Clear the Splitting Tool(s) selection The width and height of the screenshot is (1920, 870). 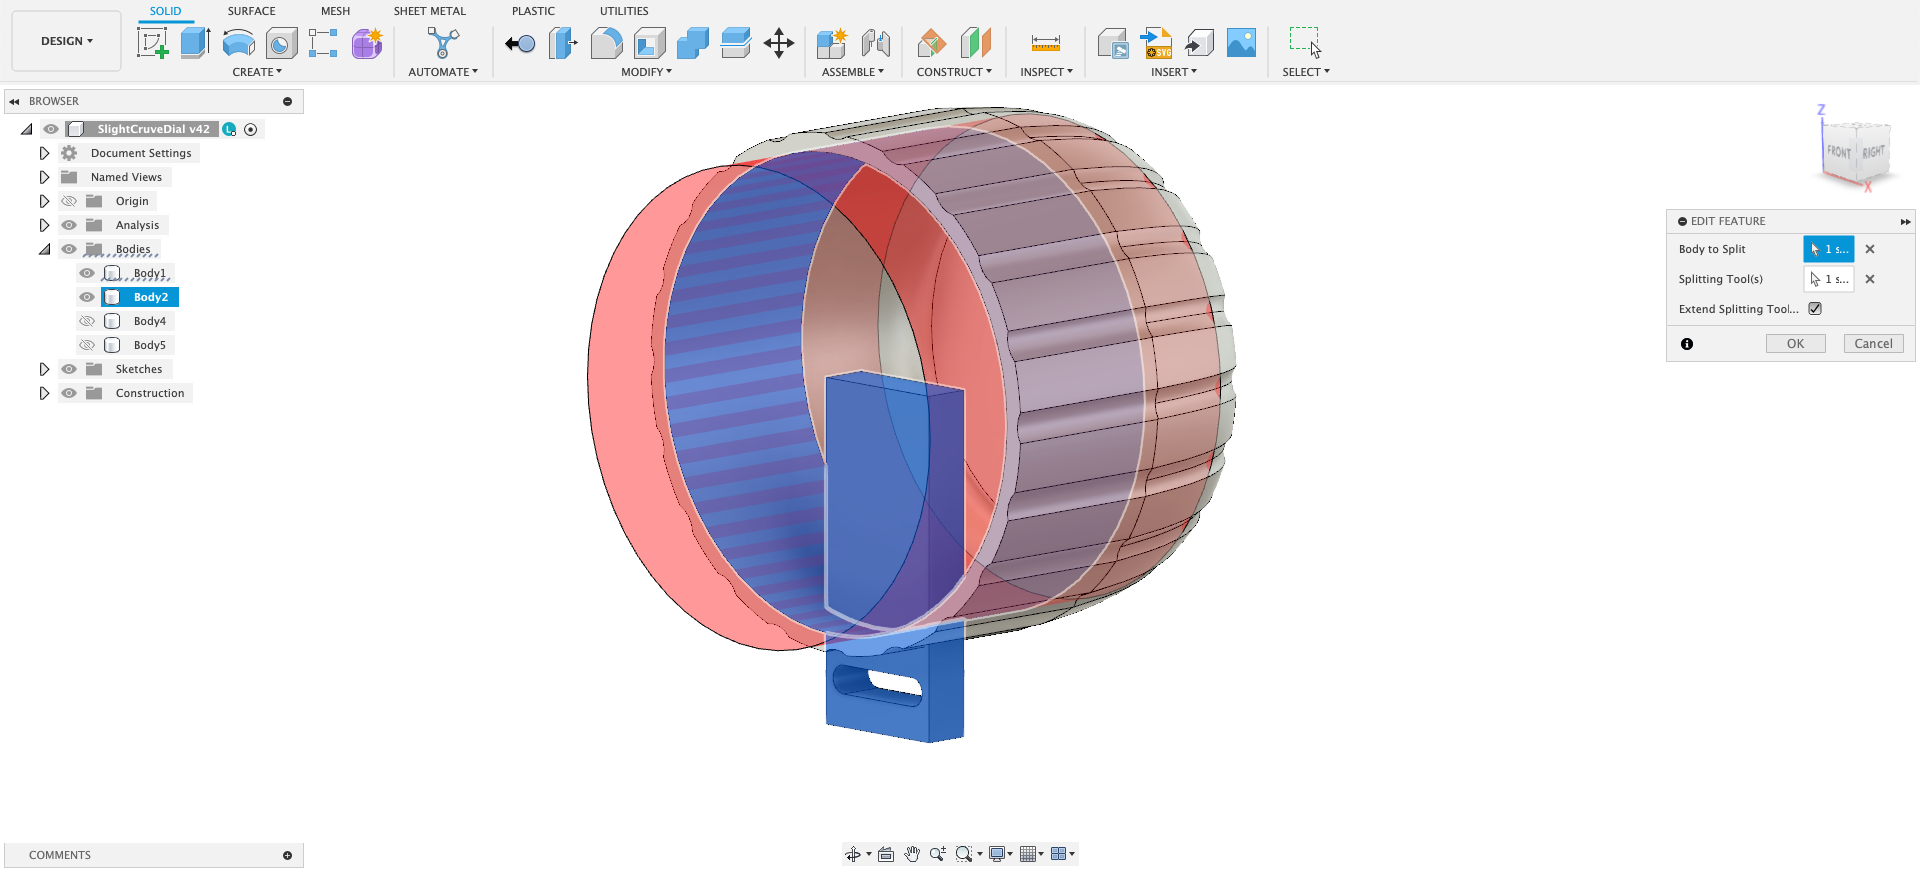coord(1870,279)
